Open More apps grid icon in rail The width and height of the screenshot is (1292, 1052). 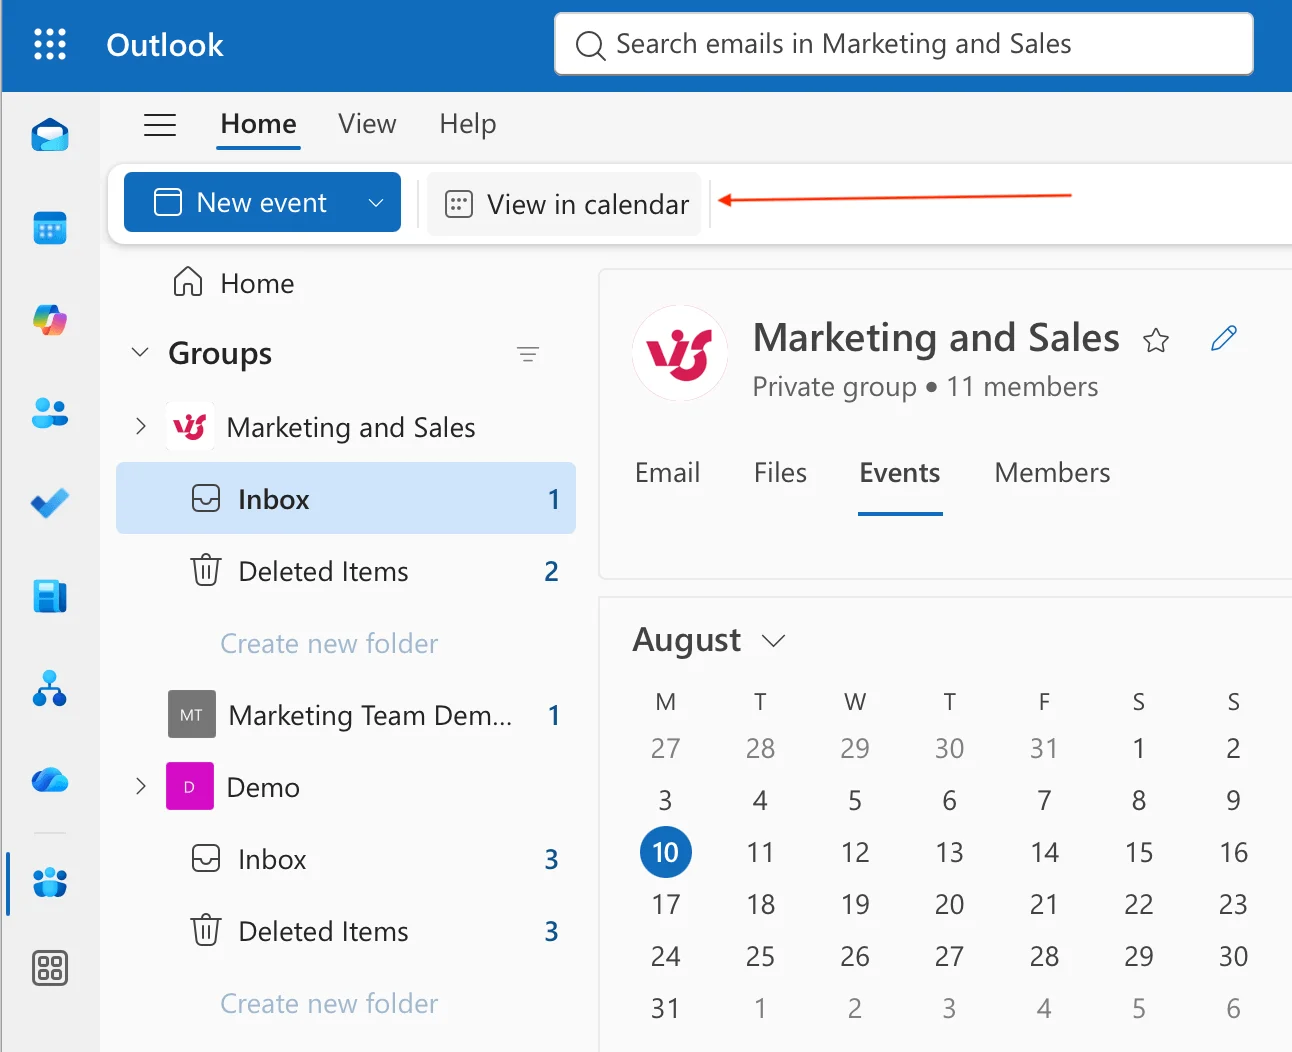(50, 968)
